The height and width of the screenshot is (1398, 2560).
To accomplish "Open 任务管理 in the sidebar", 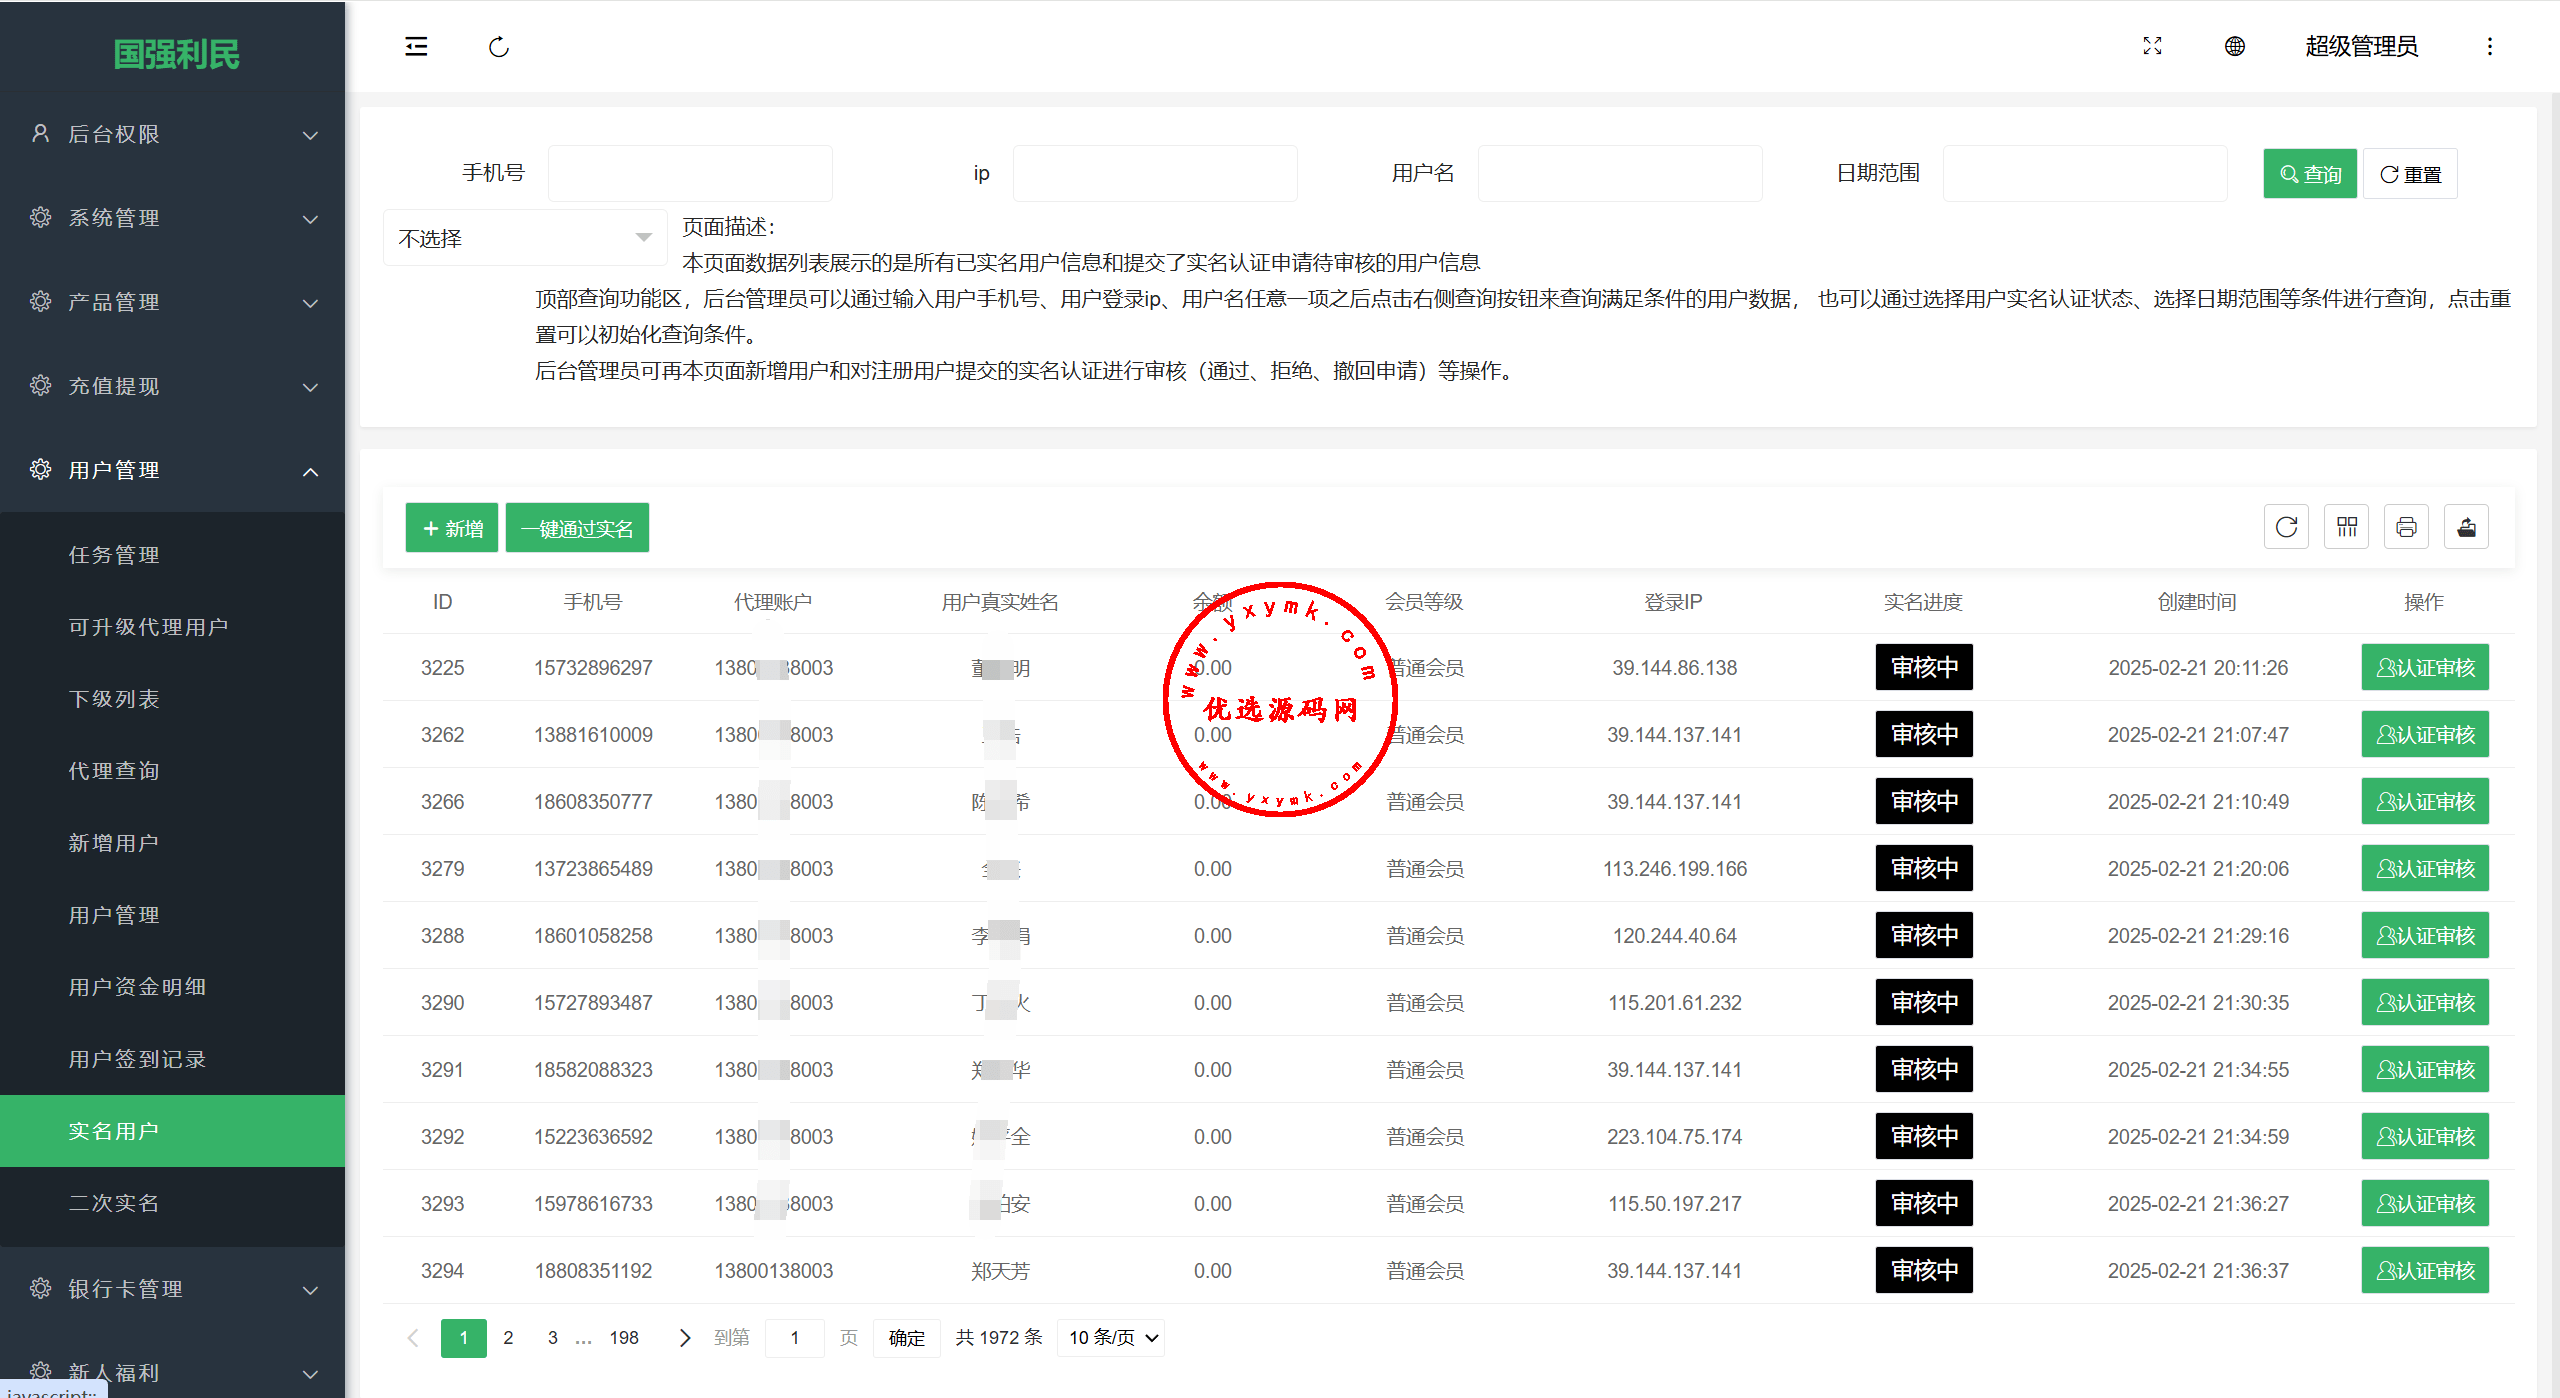I will click(173, 555).
